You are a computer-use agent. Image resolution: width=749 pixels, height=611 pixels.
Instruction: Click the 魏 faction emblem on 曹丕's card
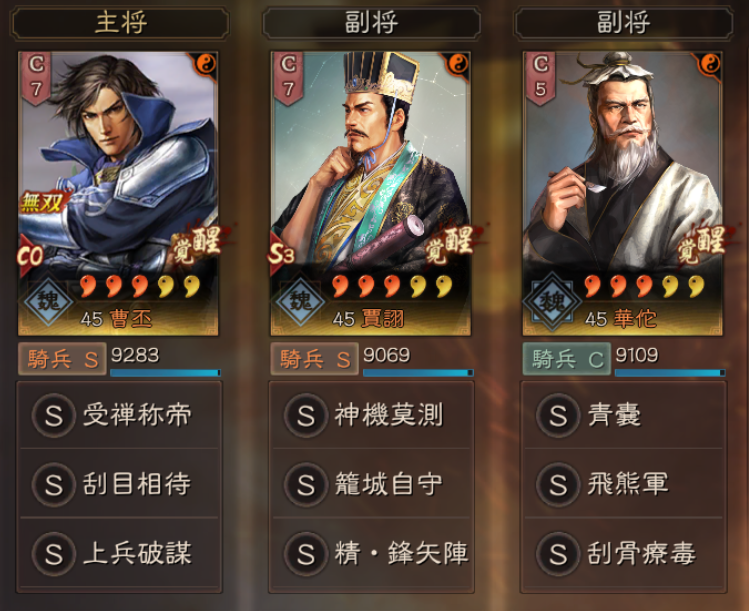coord(48,301)
